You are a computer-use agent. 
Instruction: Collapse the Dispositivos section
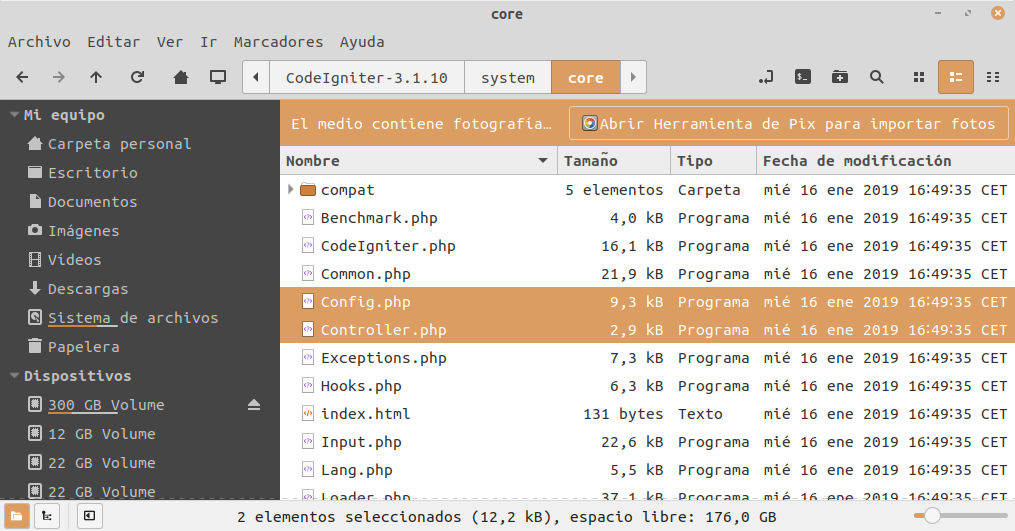14,376
